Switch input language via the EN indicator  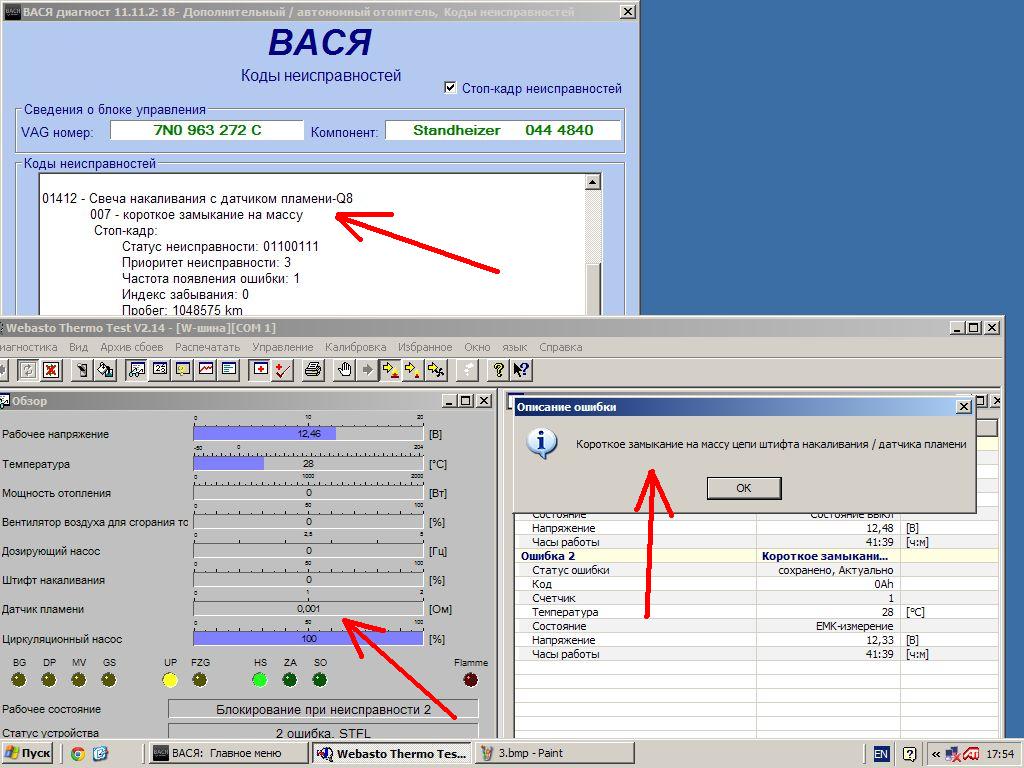pyautogui.click(x=880, y=754)
